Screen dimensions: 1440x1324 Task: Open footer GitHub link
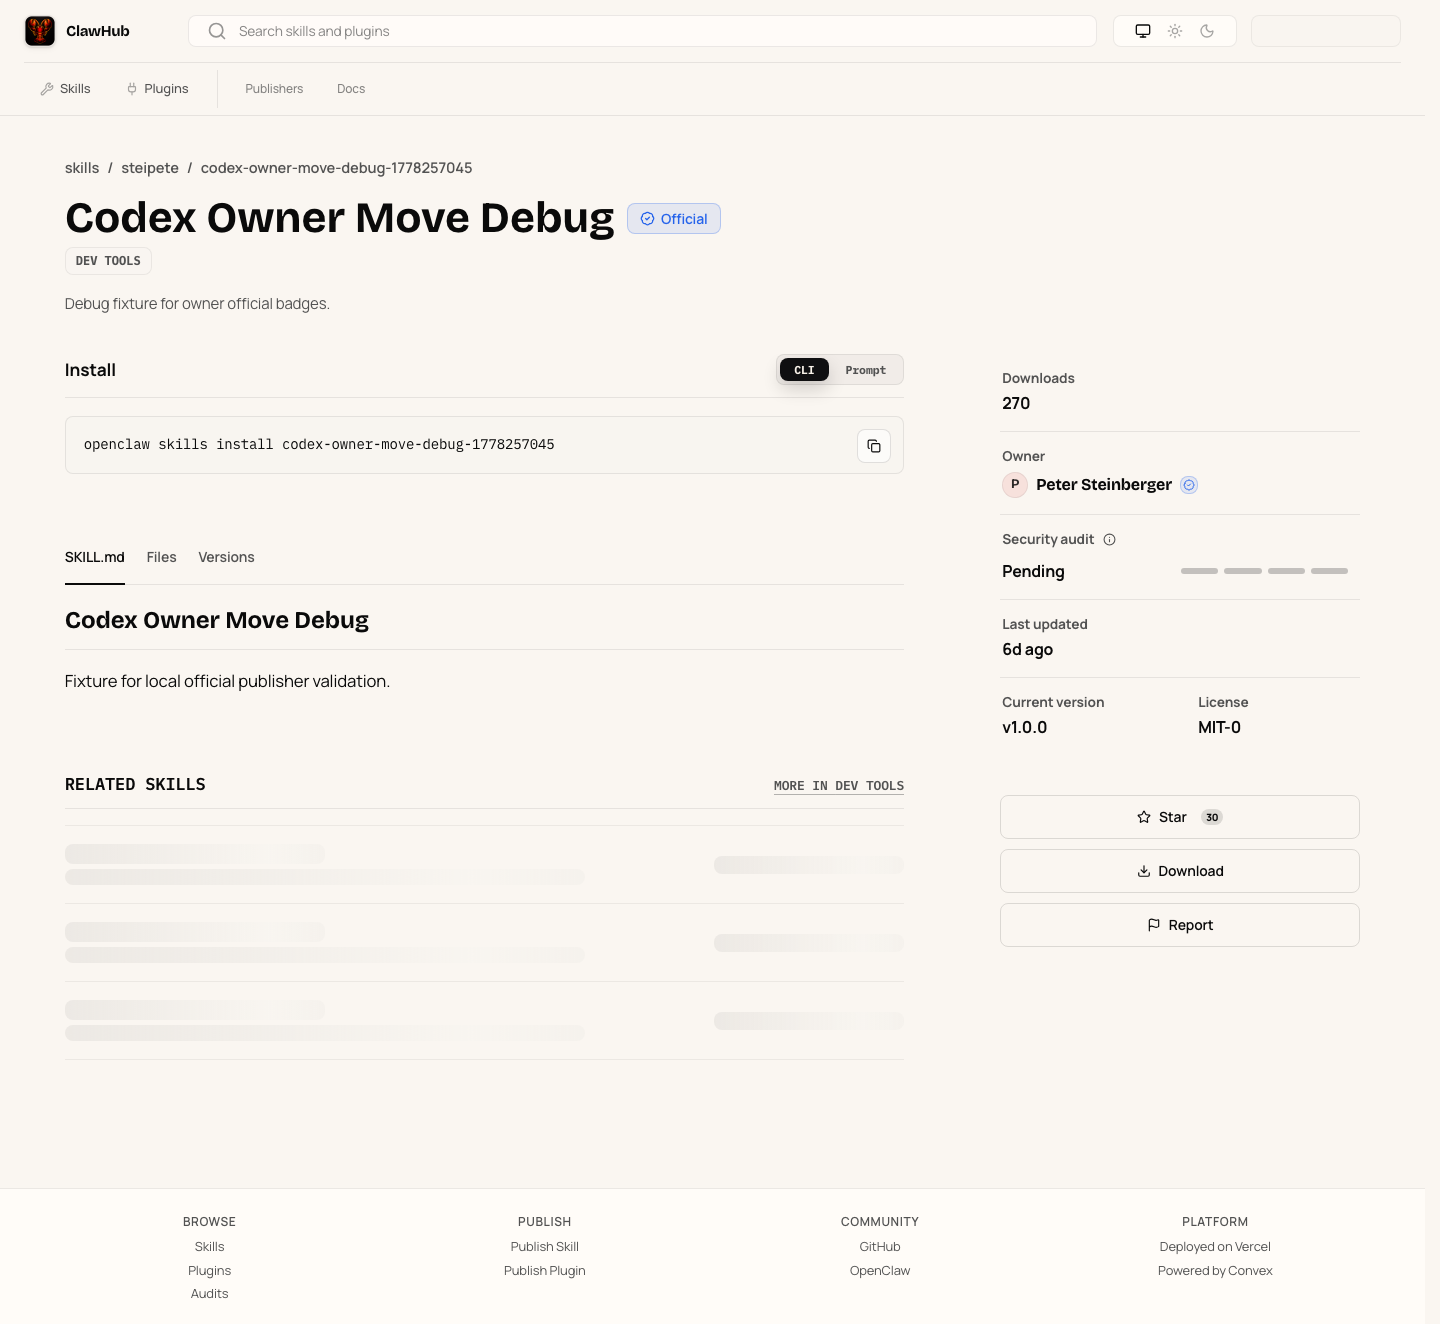(x=880, y=1247)
